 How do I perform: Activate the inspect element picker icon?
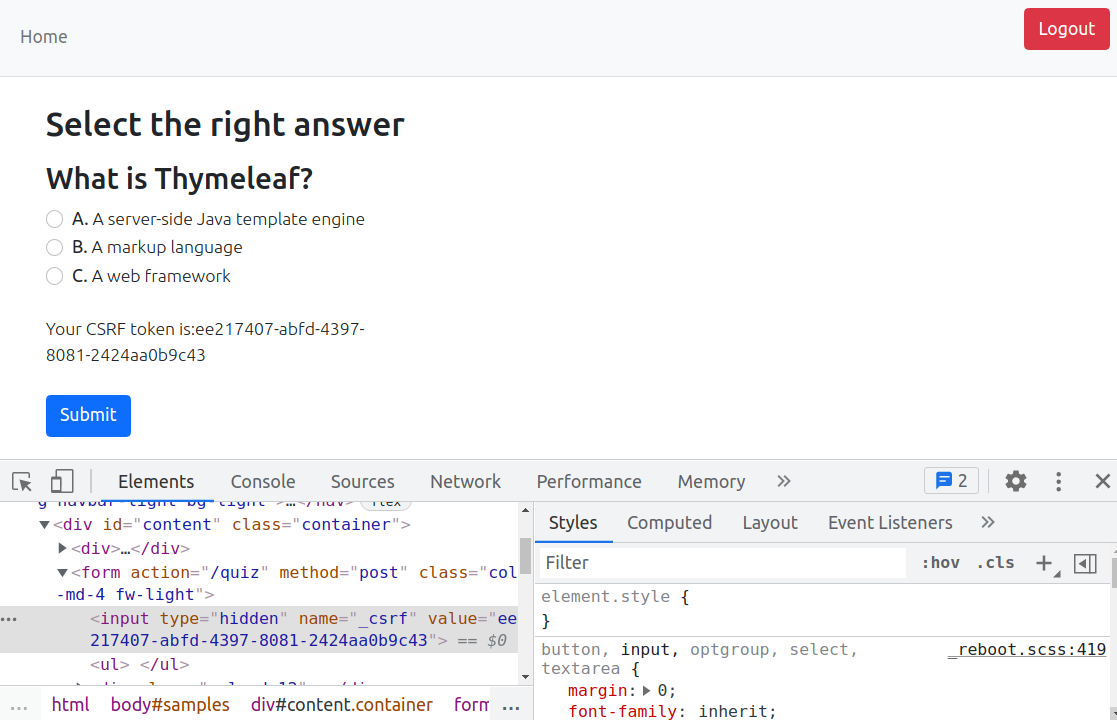[22, 482]
